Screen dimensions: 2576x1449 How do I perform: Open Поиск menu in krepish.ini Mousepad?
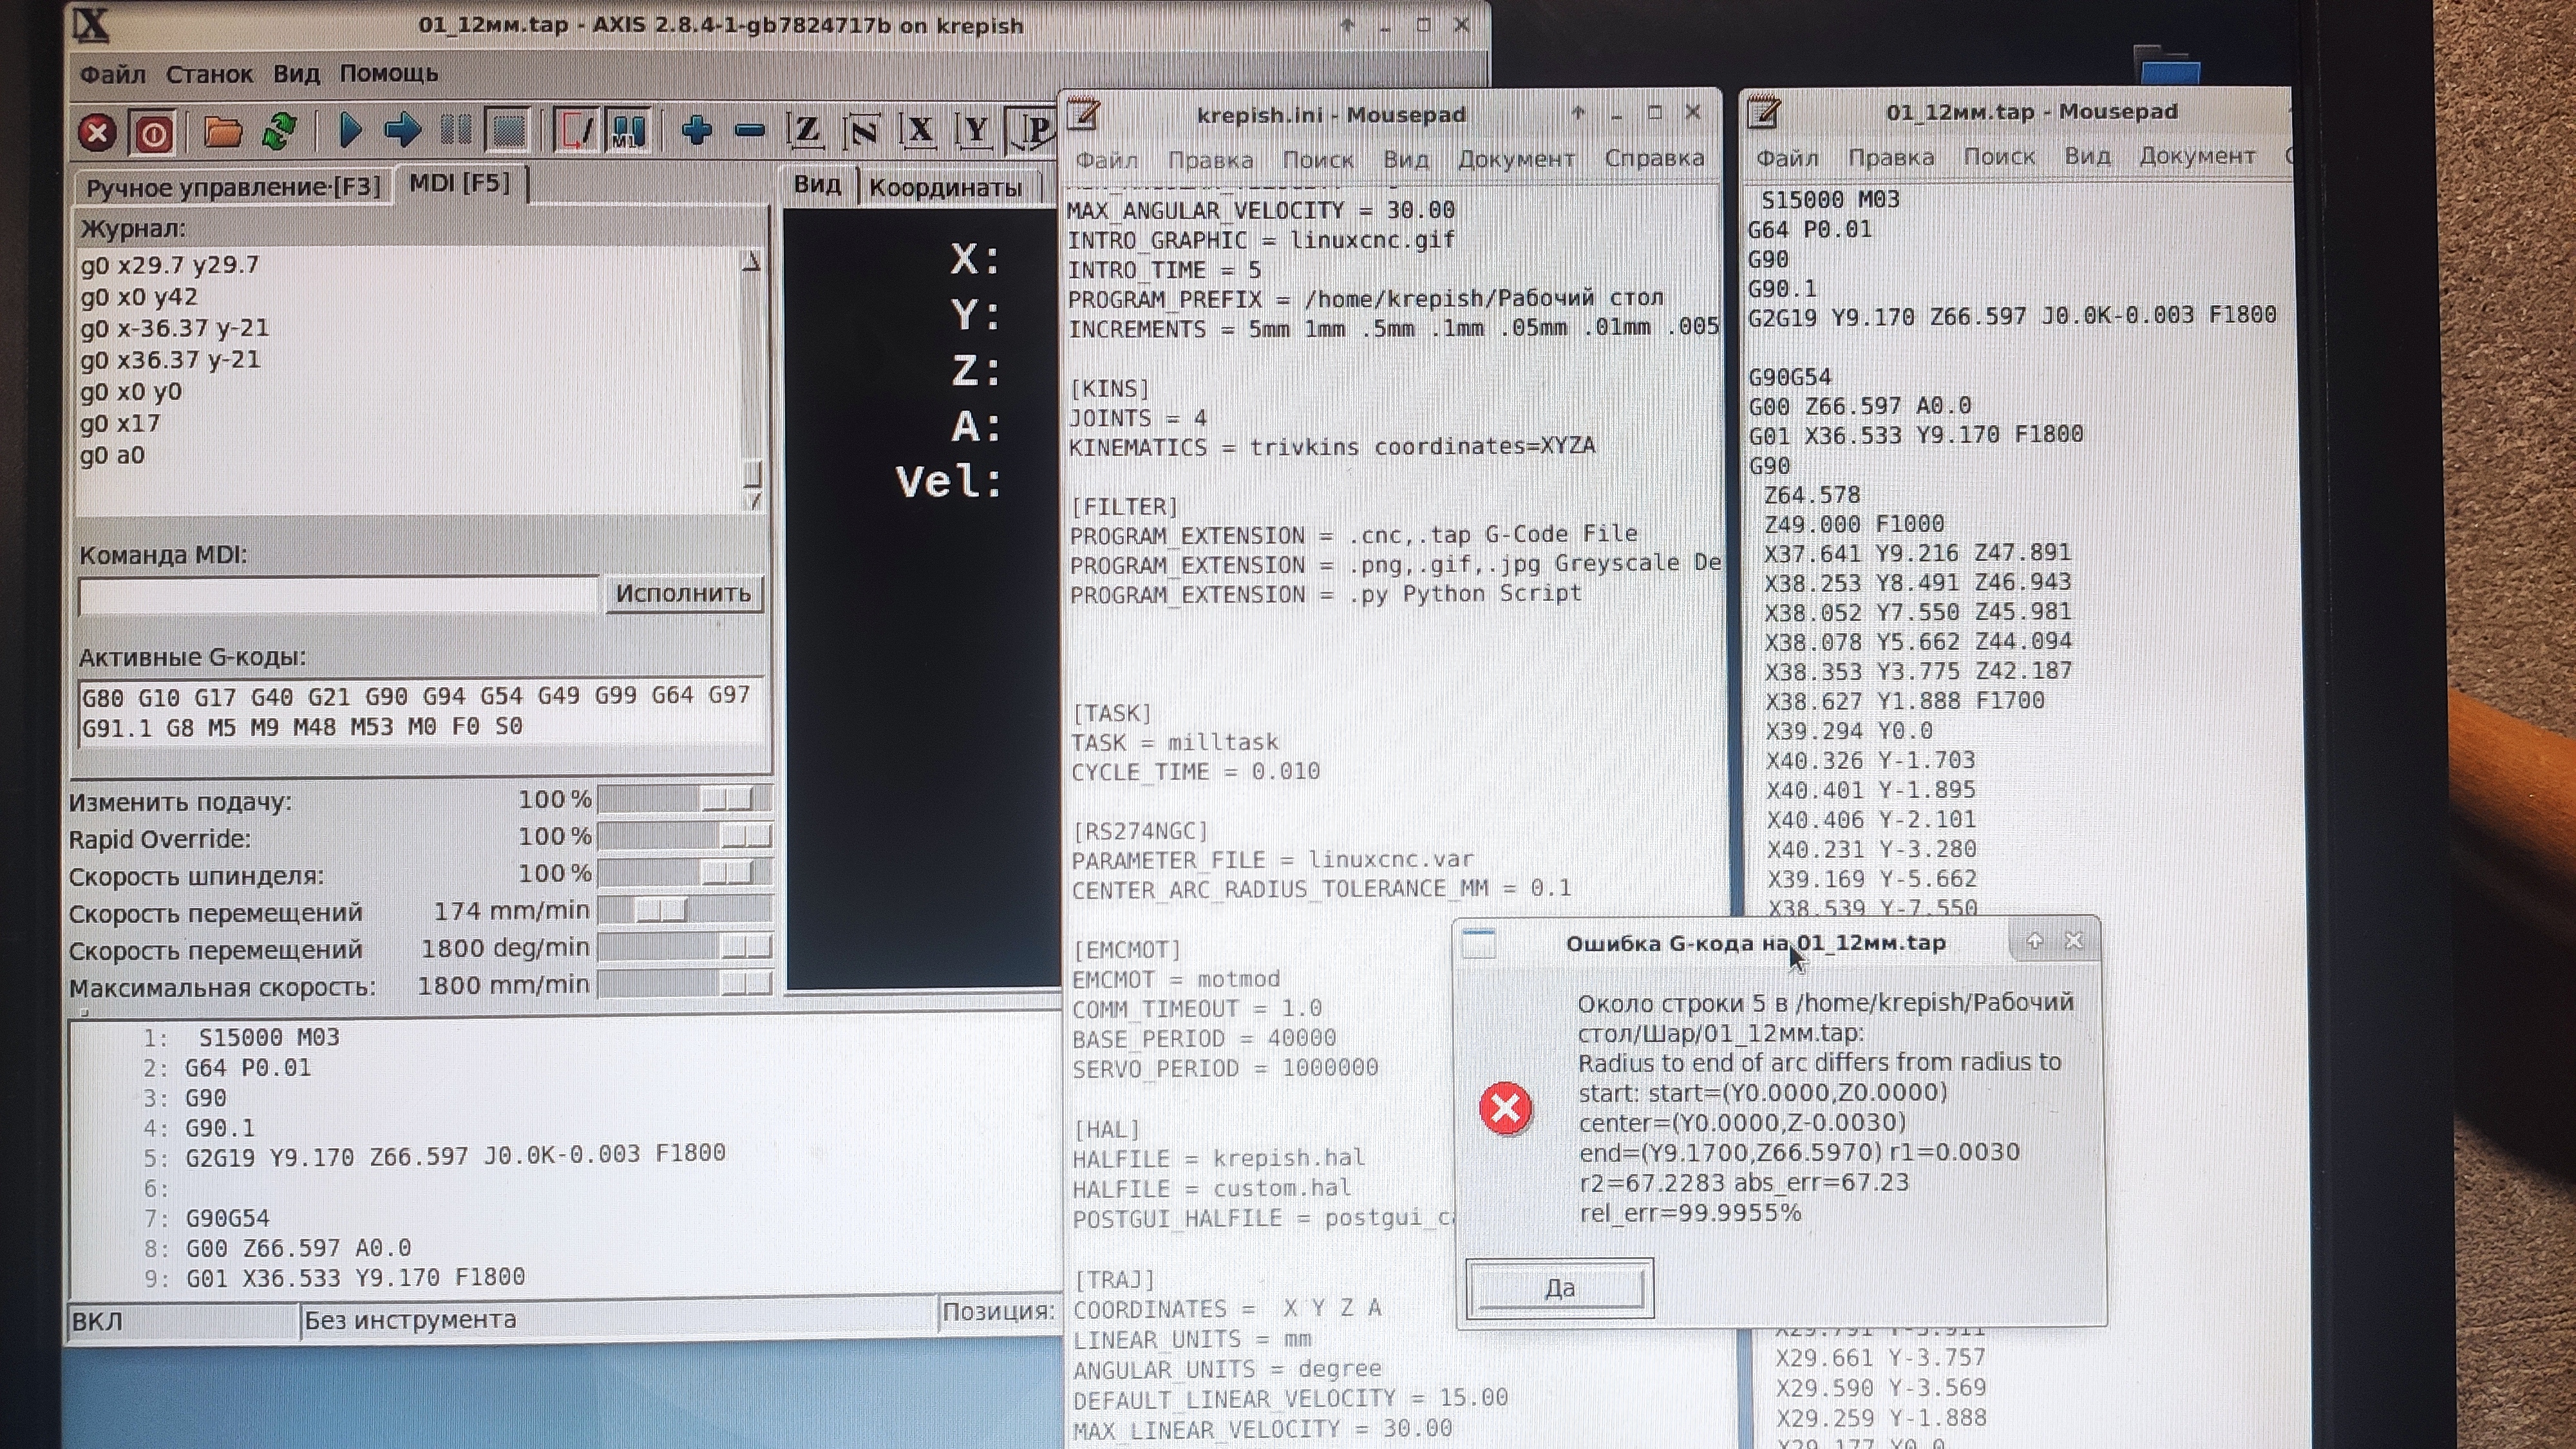click(1317, 159)
